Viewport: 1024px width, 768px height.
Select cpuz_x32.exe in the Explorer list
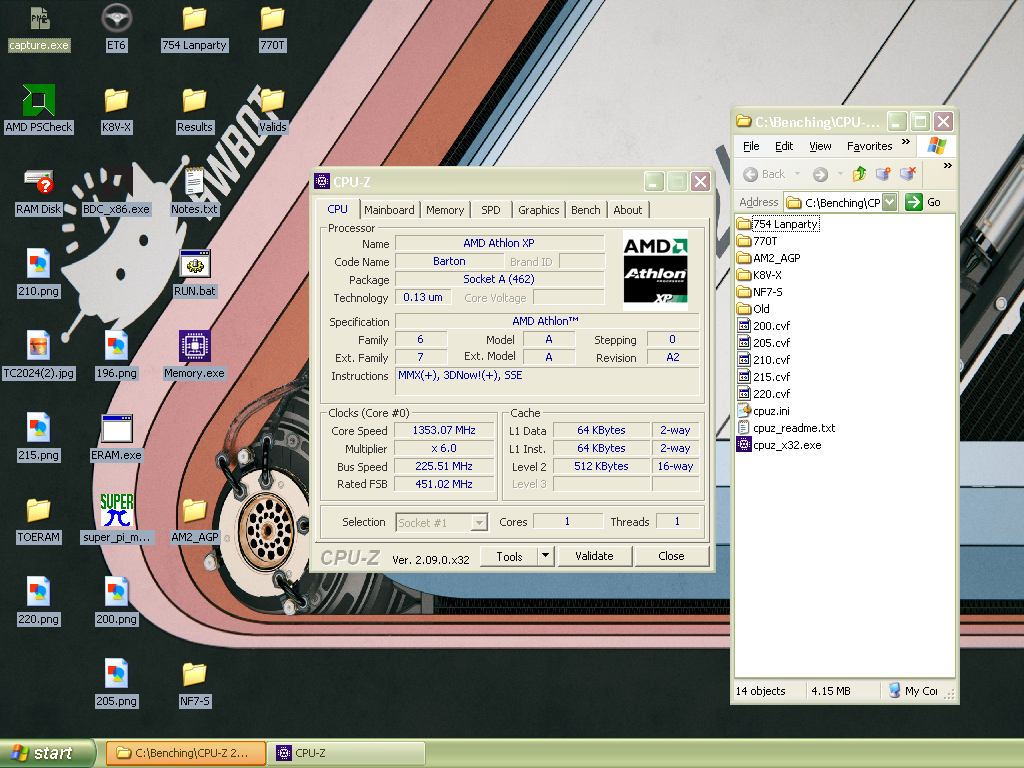[779, 445]
